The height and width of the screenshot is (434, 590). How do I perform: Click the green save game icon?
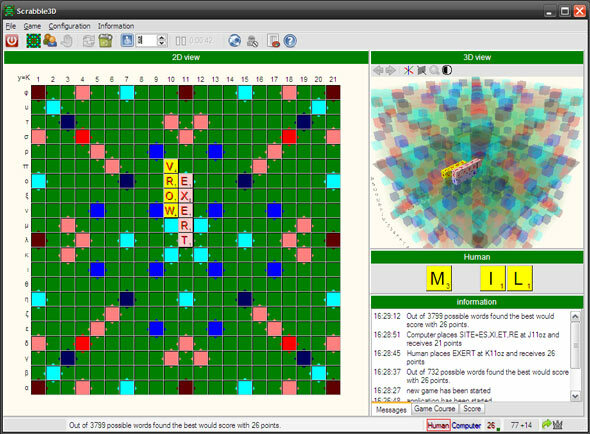(106, 41)
